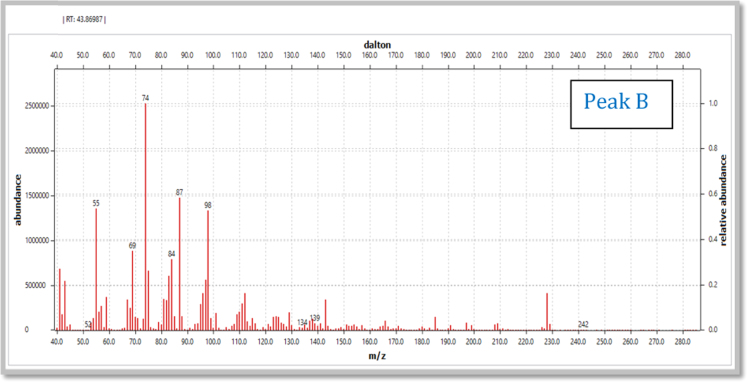Click 150.0 on the bottom m/z axis
The image size is (747, 382).
pos(343,342)
